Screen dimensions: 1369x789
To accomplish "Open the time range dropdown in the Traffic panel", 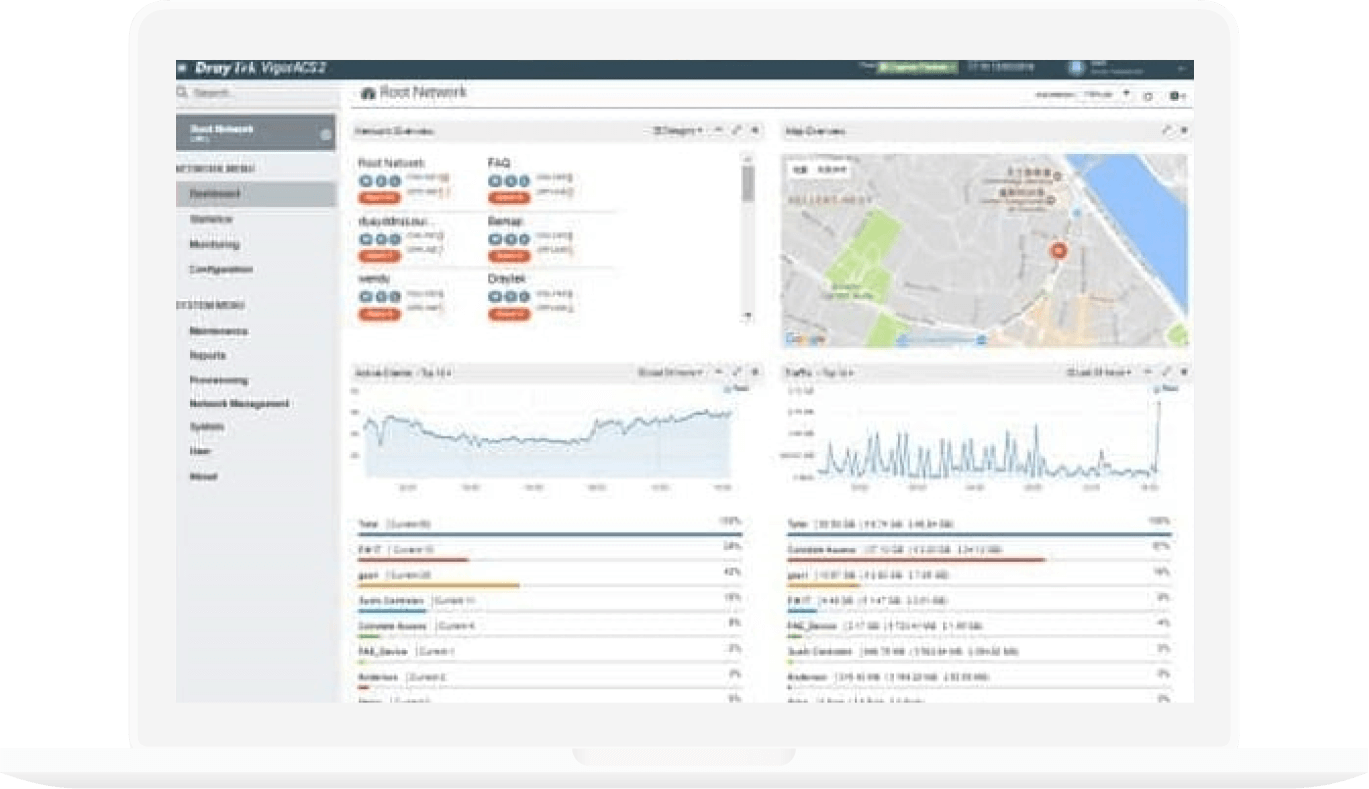I will point(1100,373).
